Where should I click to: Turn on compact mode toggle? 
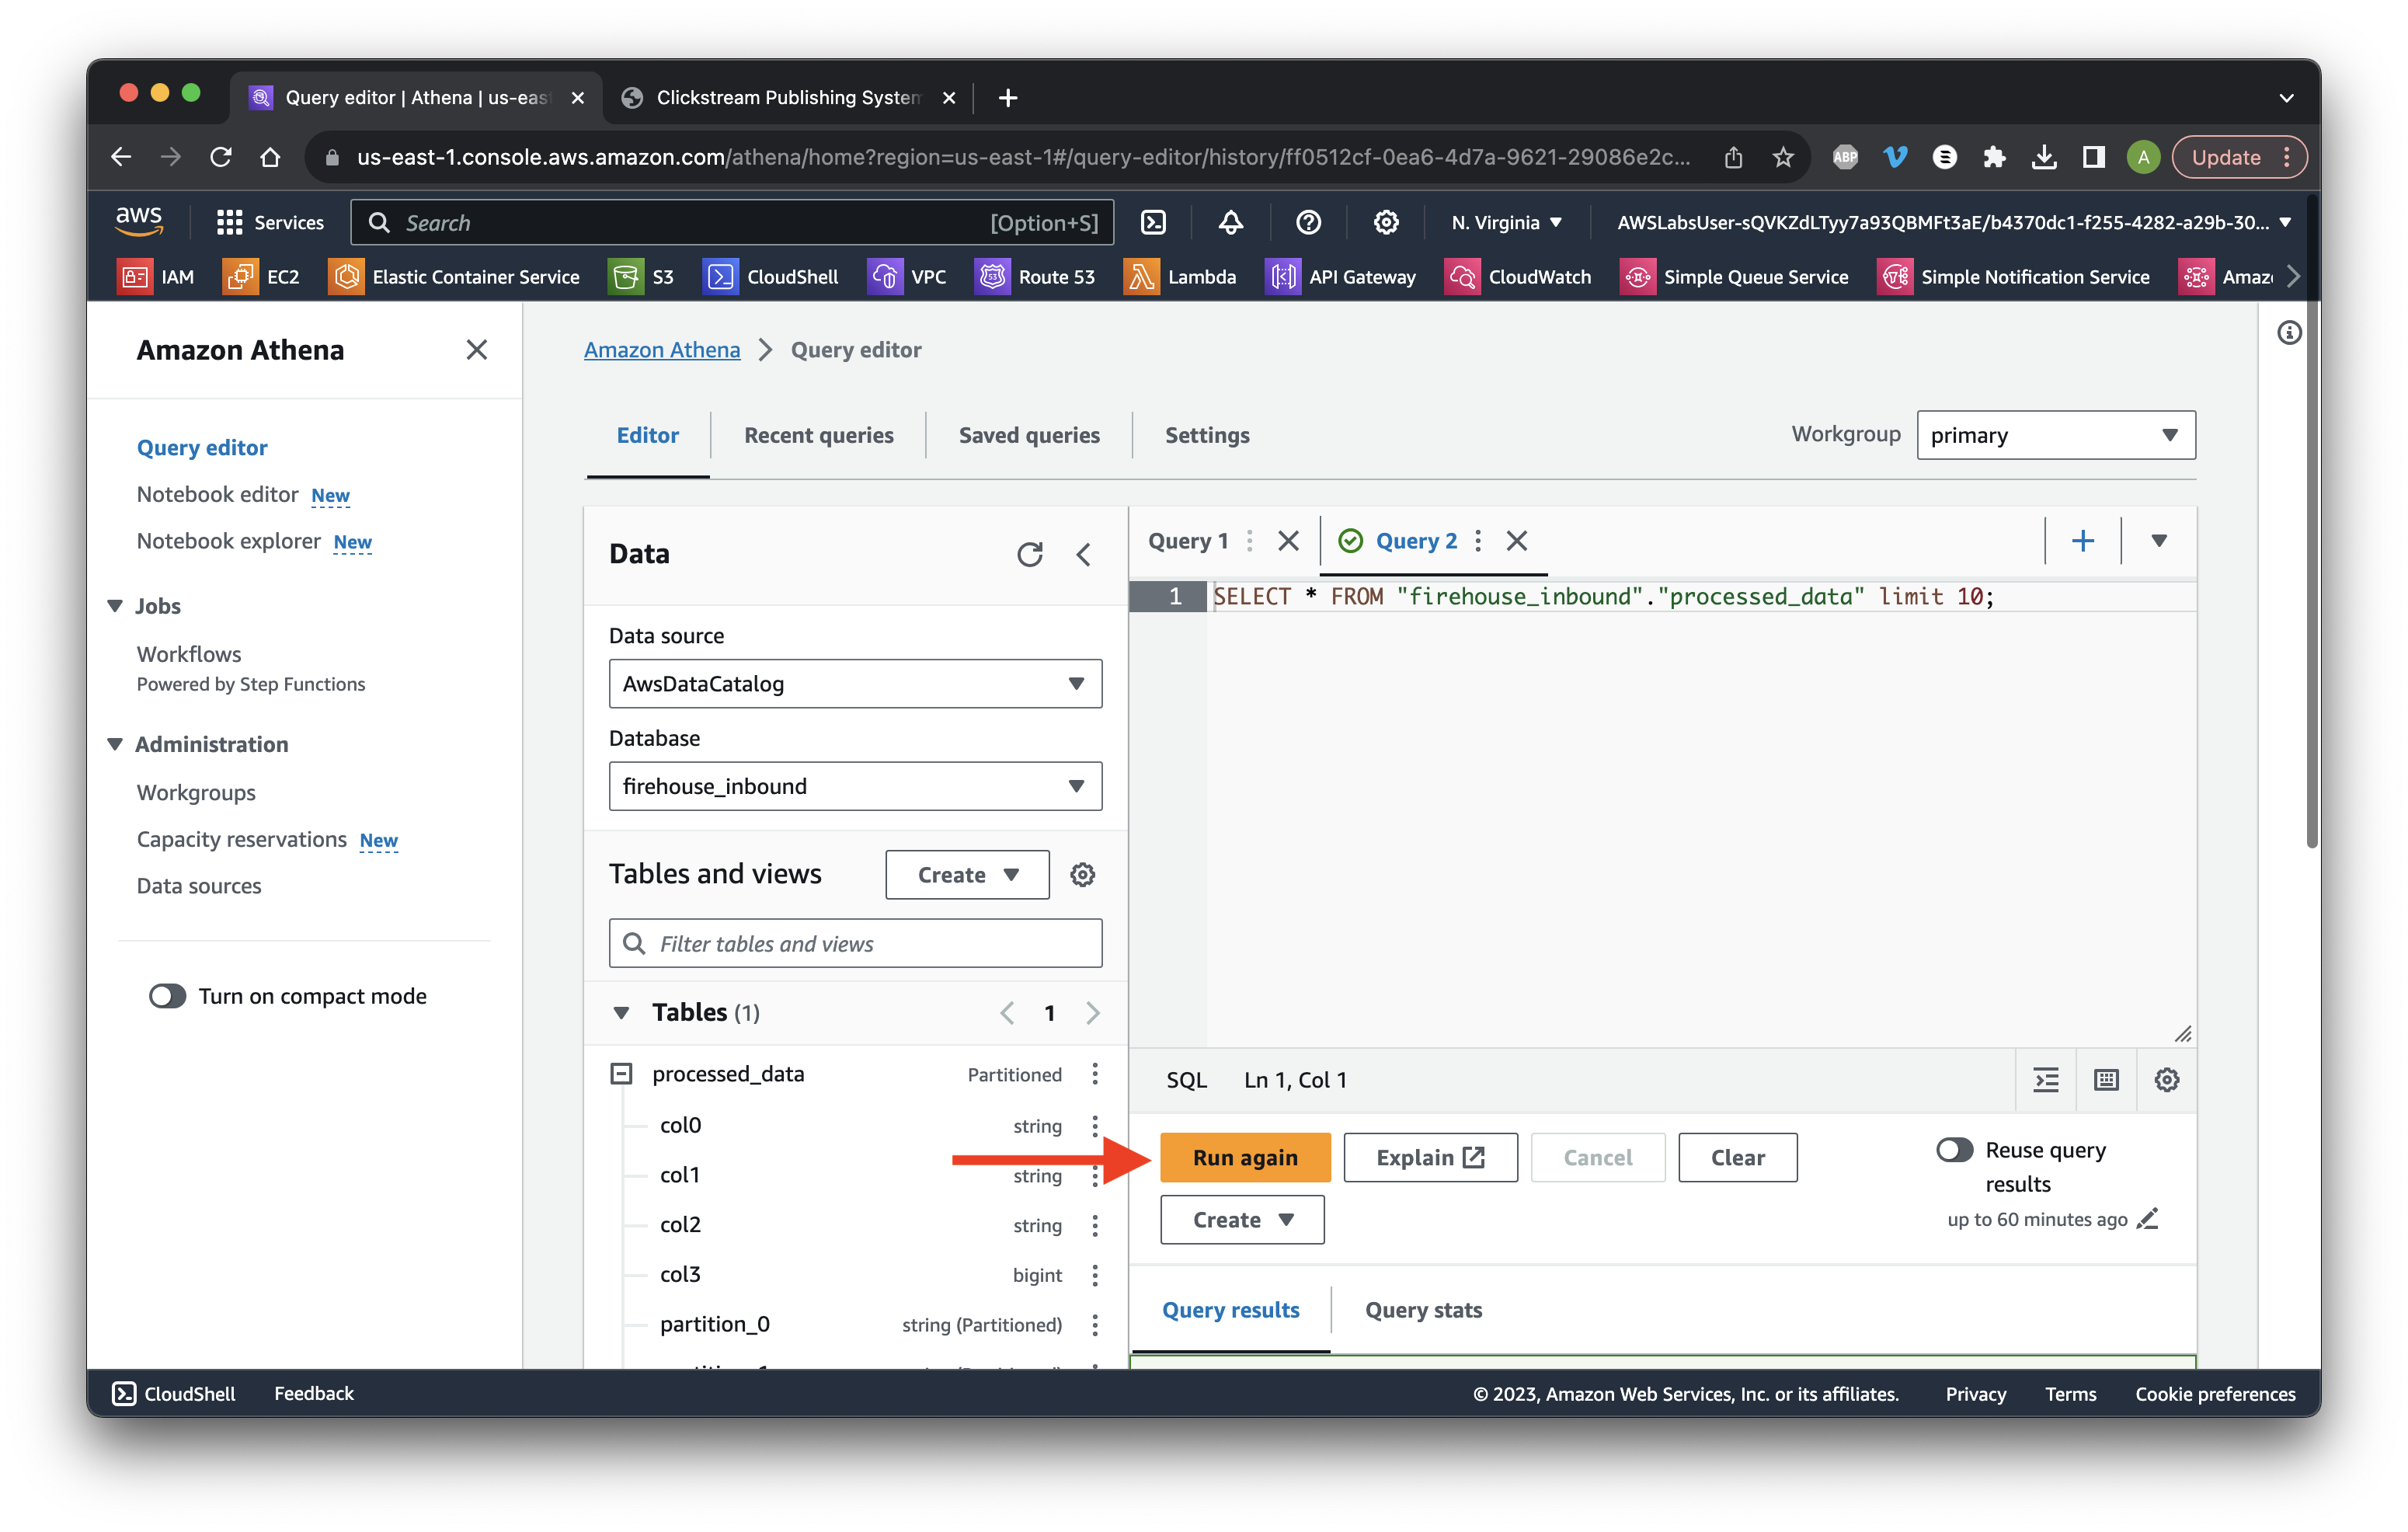click(167, 996)
